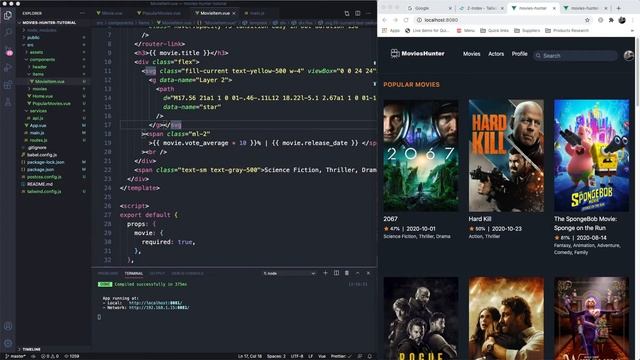The height and width of the screenshot is (360, 640).
Task: Click the SpongeBob Movie poster
Action: pos(591,156)
